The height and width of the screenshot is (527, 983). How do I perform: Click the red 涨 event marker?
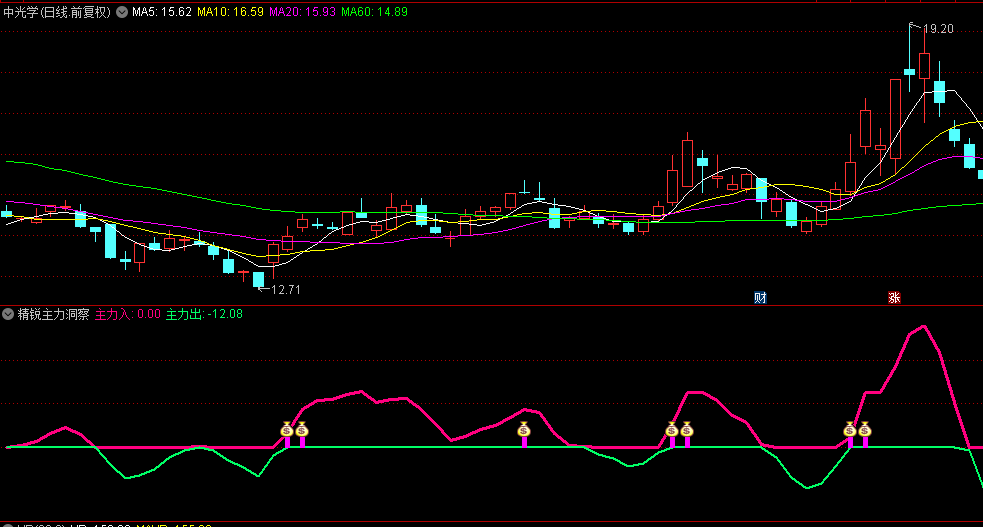tap(894, 297)
